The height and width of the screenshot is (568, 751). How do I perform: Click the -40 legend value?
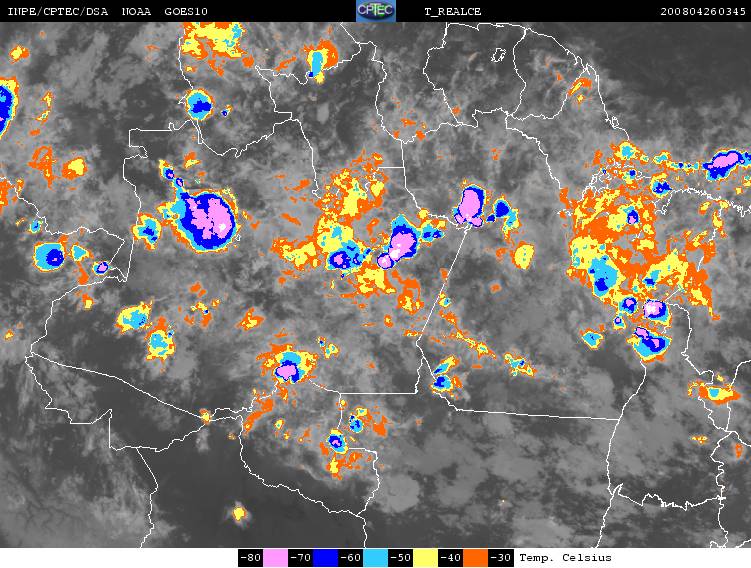451,558
